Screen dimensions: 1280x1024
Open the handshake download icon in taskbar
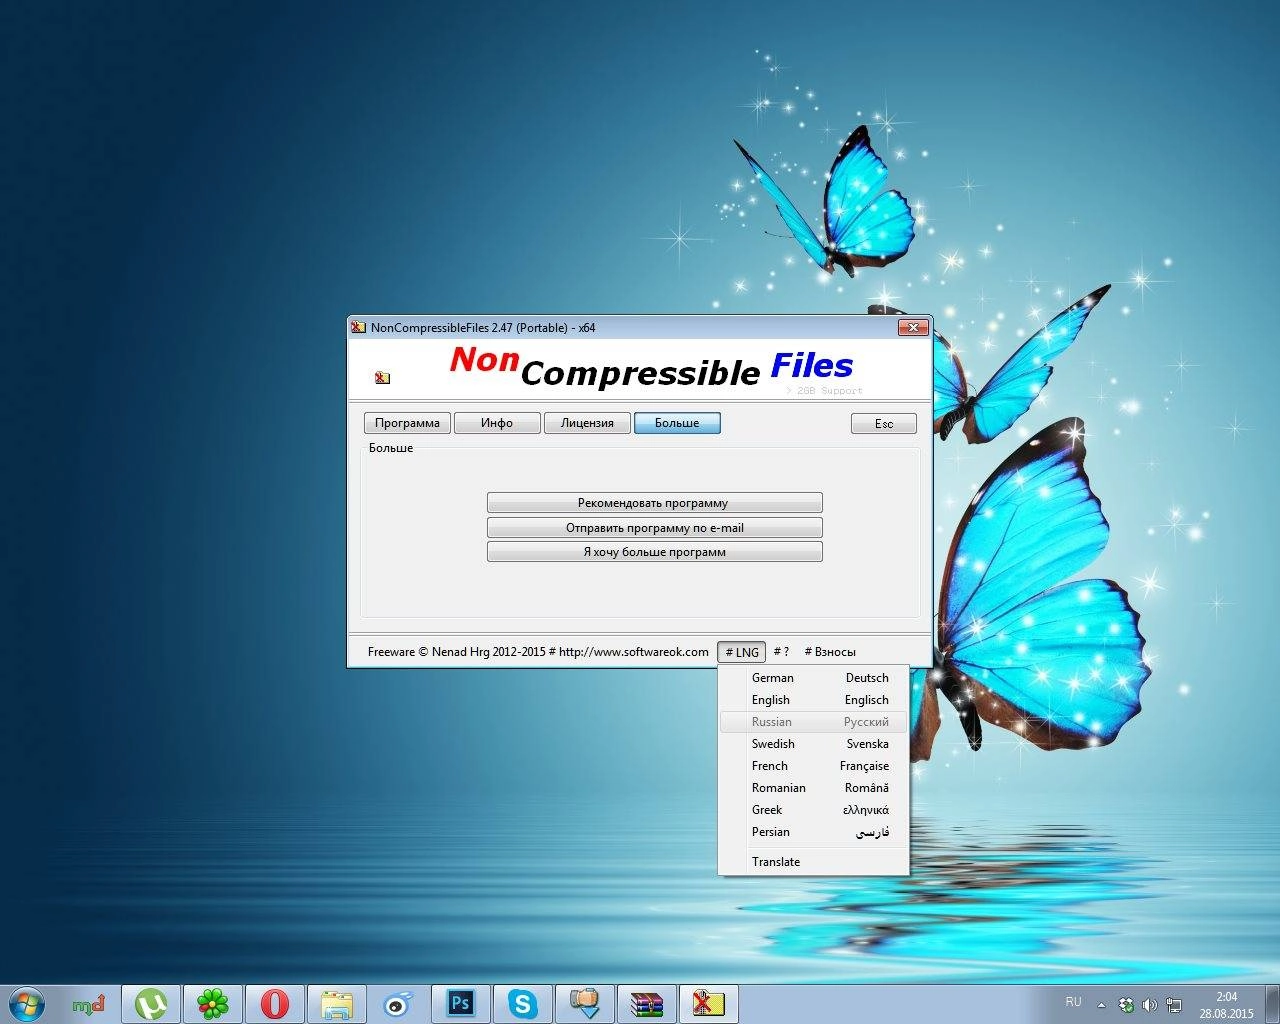tap(585, 1003)
